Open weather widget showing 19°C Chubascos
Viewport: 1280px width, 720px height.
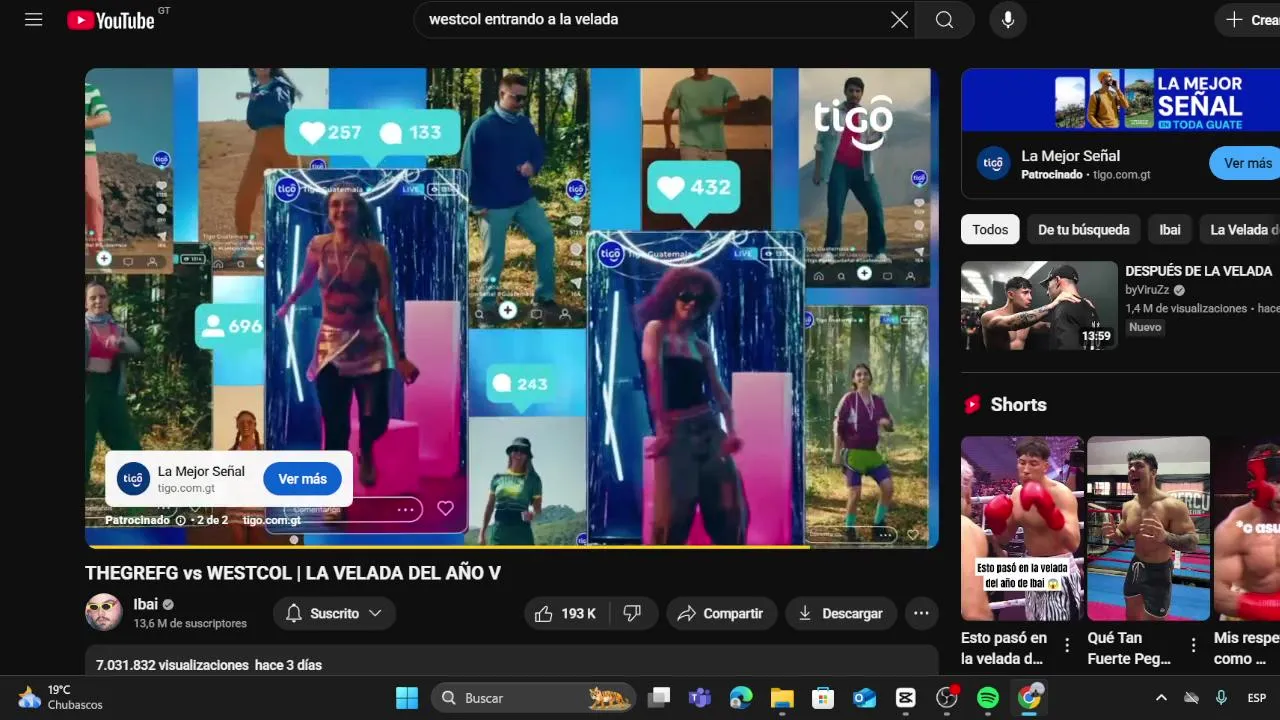pos(60,697)
